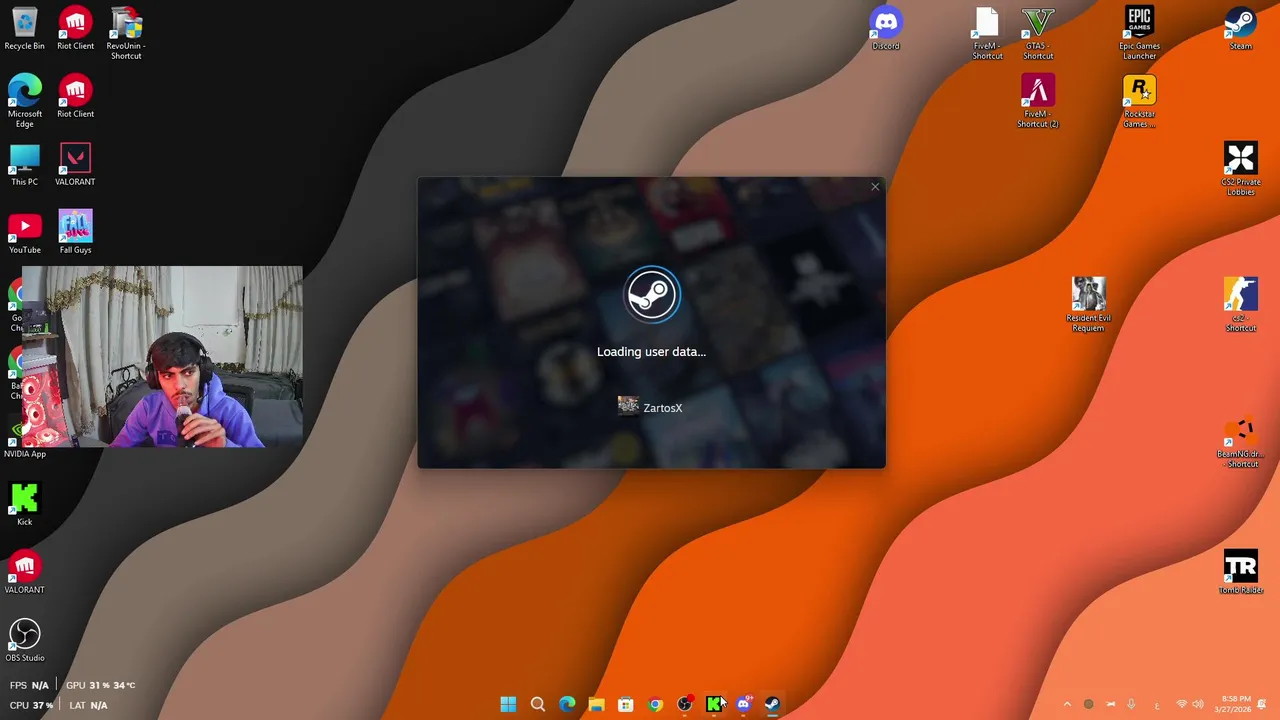The height and width of the screenshot is (720, 1280).
Task: Select the Tomb Raider desktop icon
Action: pos(1240,573)
